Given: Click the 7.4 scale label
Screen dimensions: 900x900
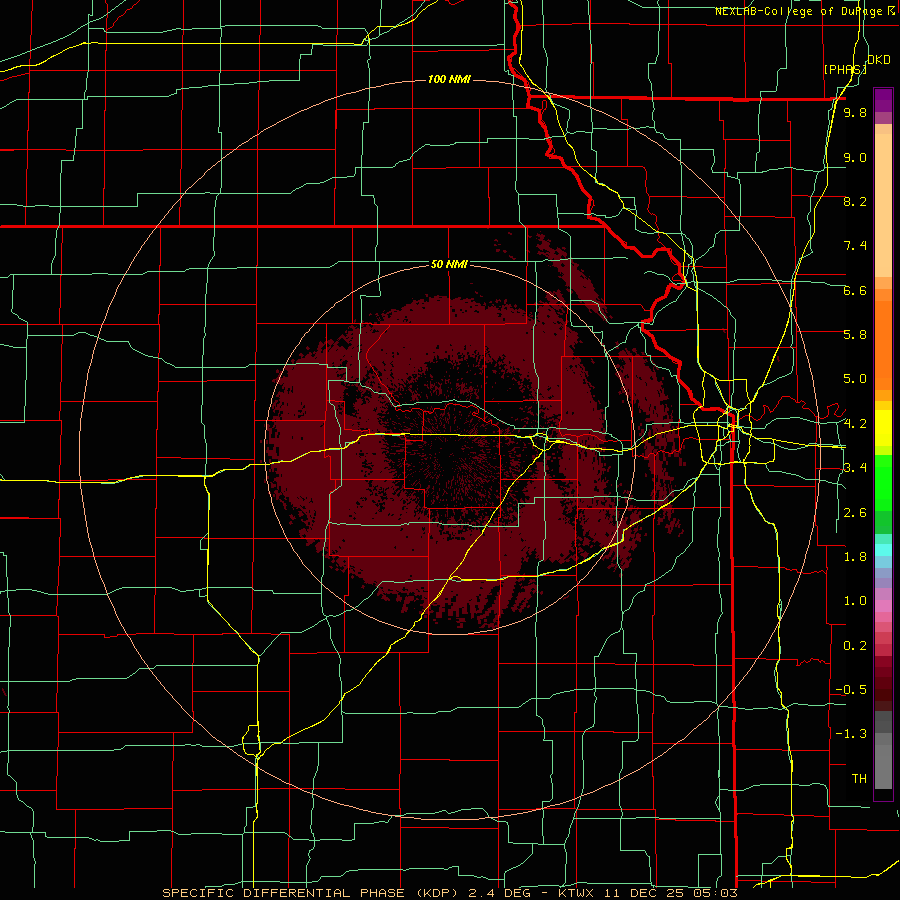Looking at the screenshot, I should click(855, 246).
